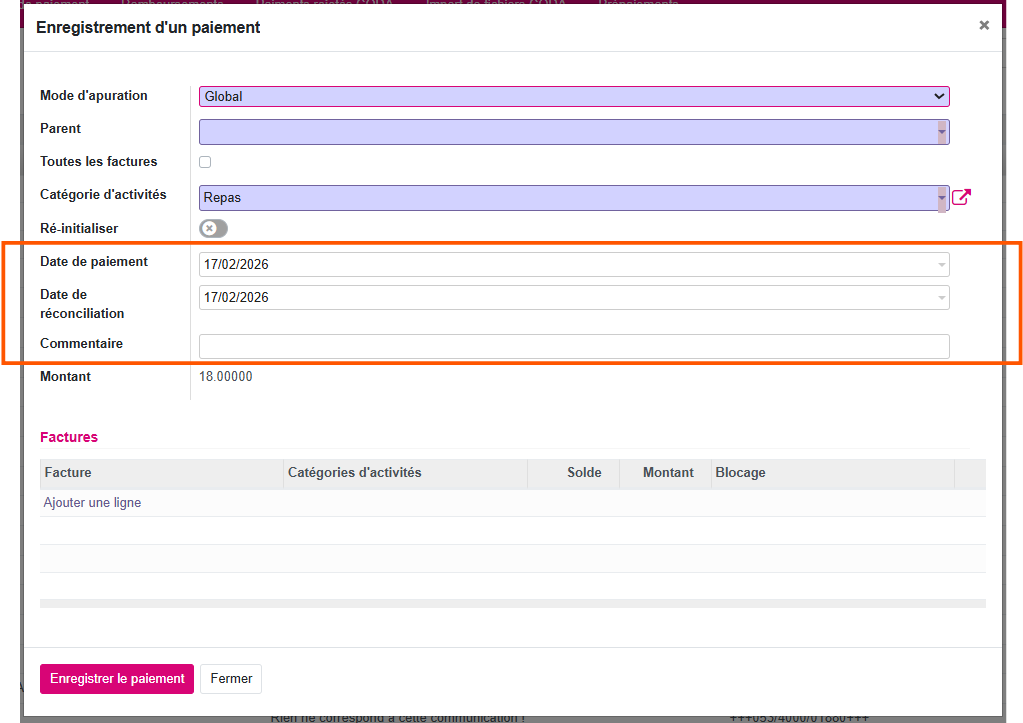Click the Date de paiement field

pyautogui.click(x=566, y=265)
